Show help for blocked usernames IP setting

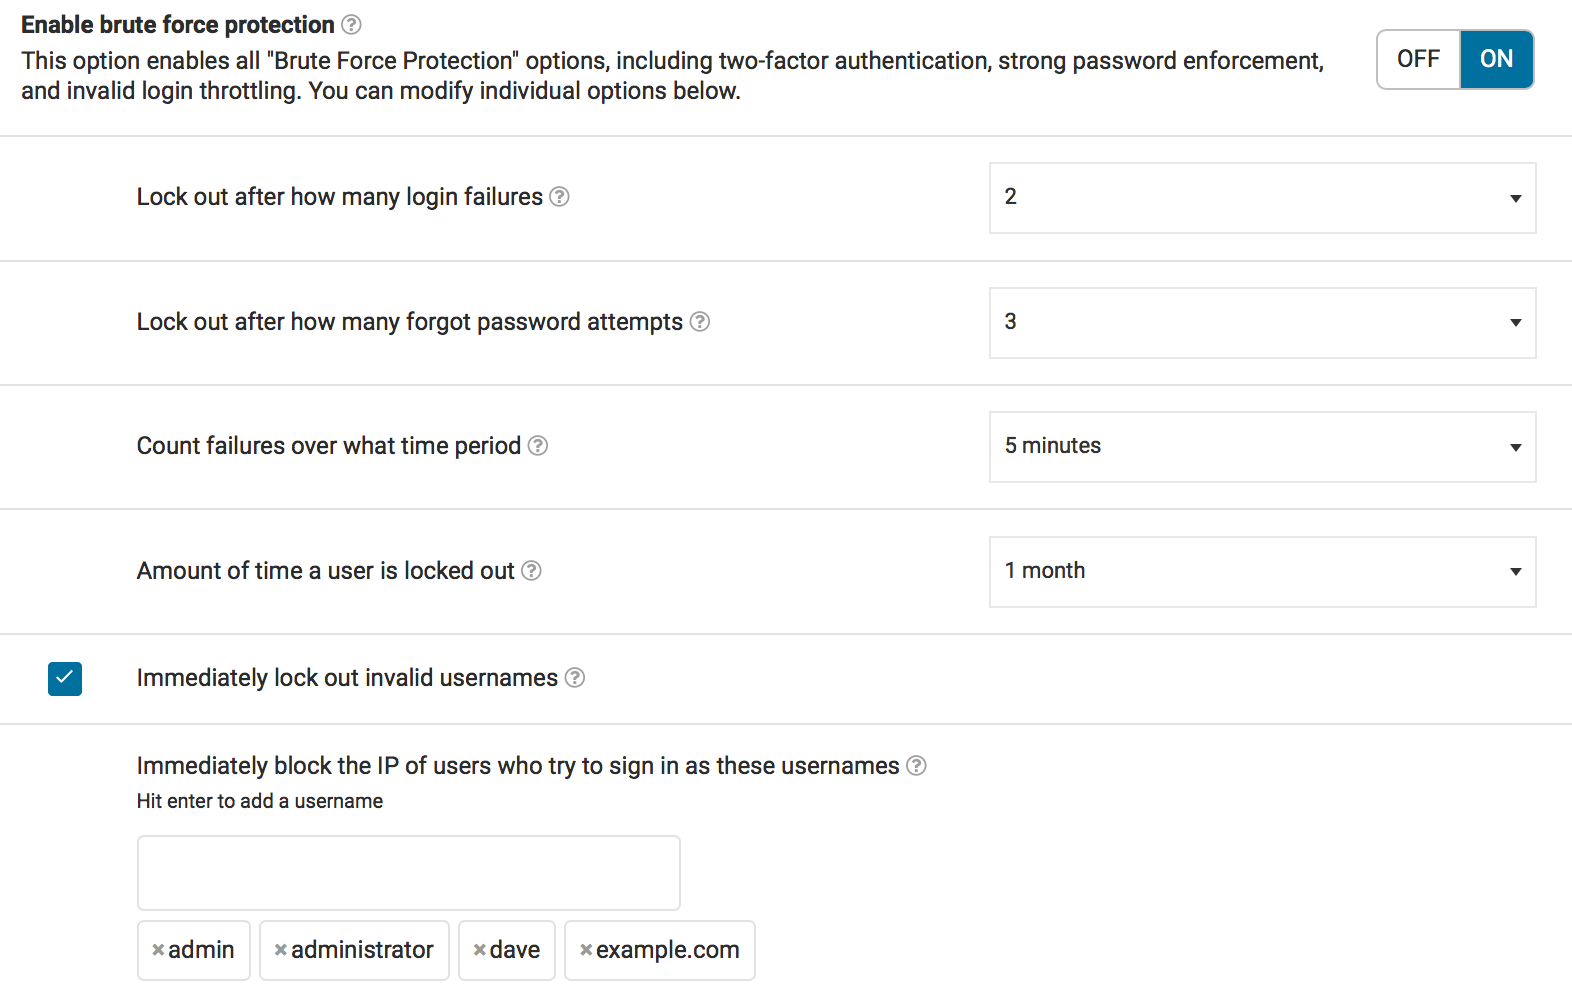point(916,766)
